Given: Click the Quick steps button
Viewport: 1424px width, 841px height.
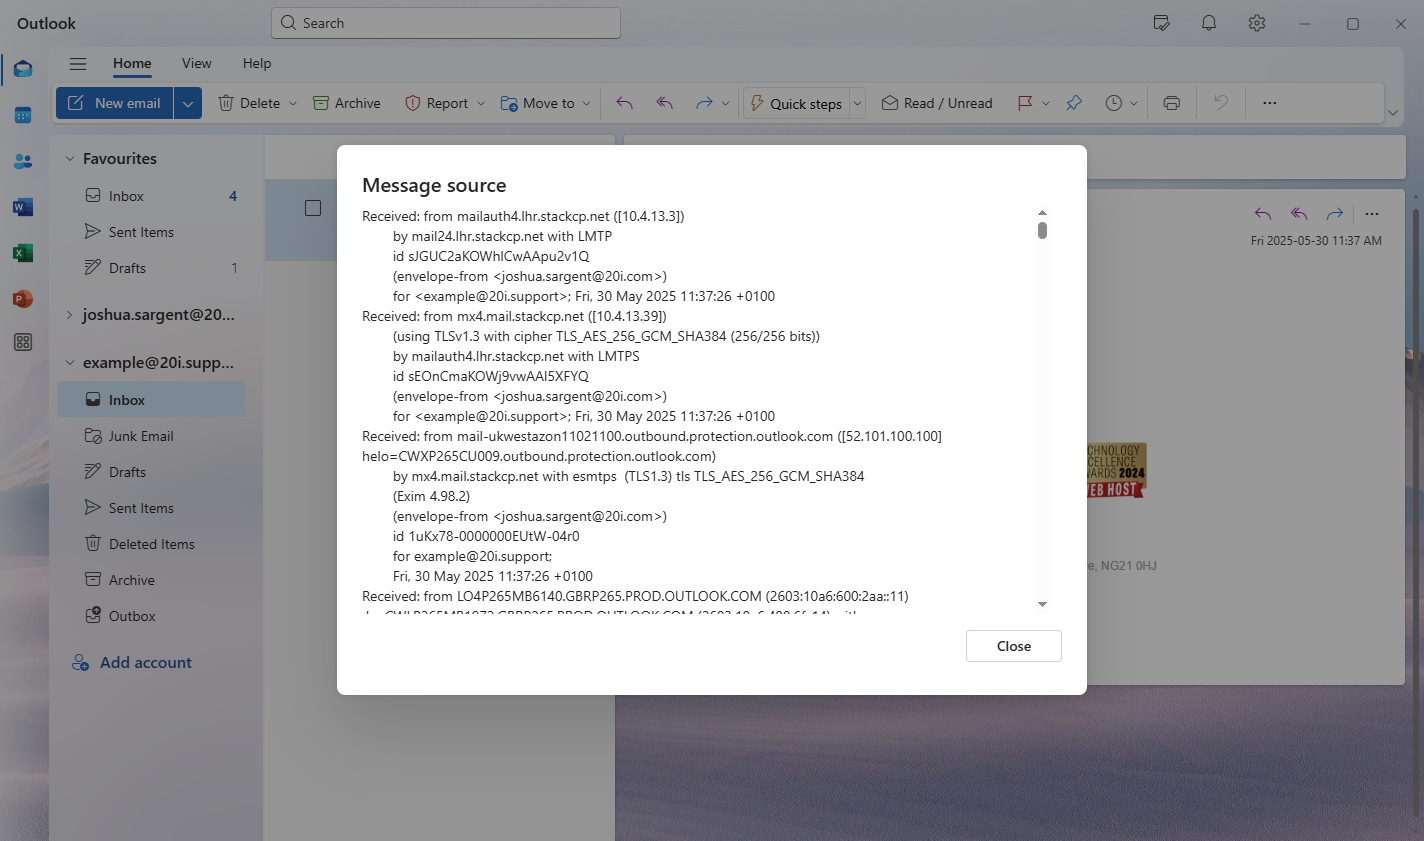Looking at the screenshot, I should pyautogui.click(x=796, y=103).
